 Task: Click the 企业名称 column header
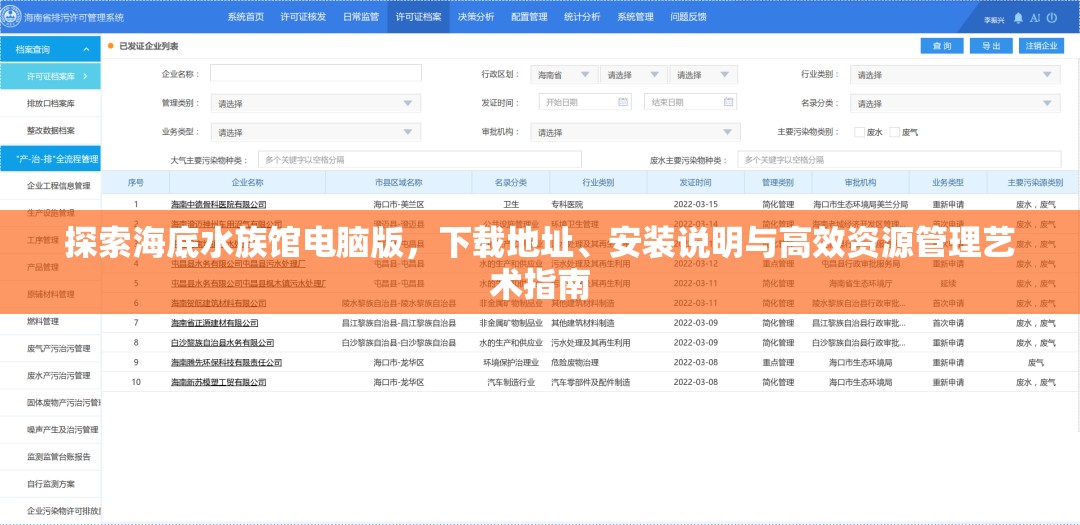click(x=247, y=183)
